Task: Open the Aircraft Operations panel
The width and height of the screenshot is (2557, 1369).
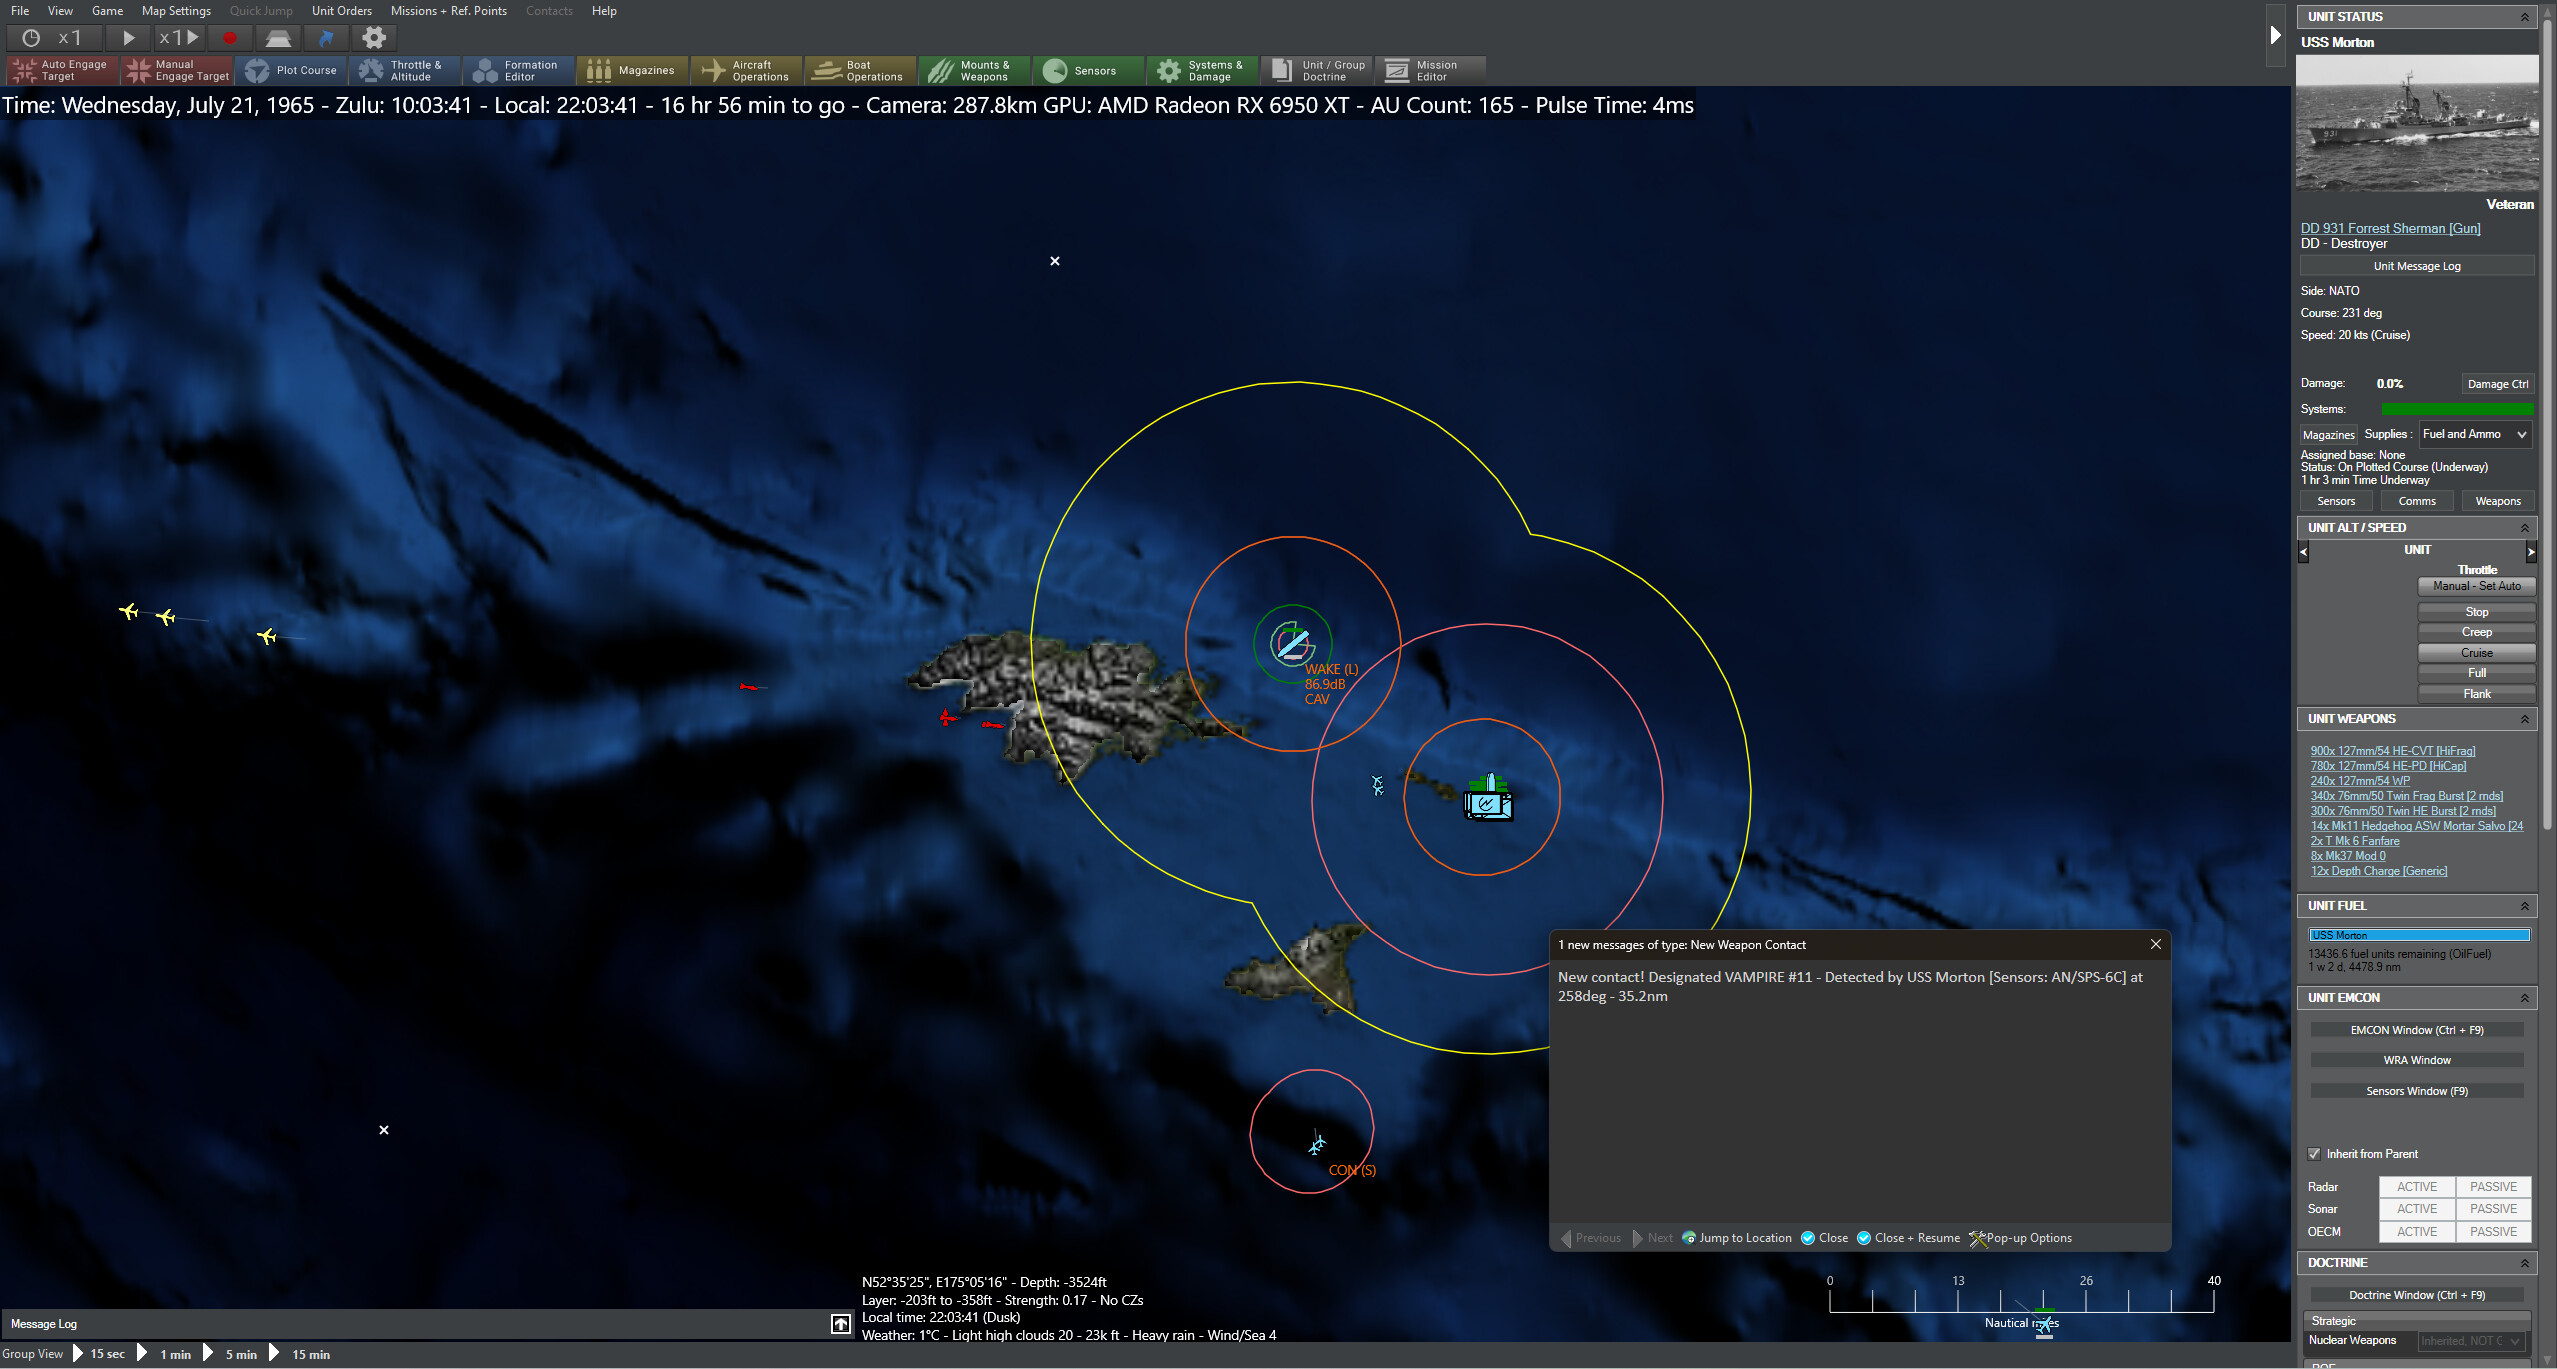Action: click(746, 70)
